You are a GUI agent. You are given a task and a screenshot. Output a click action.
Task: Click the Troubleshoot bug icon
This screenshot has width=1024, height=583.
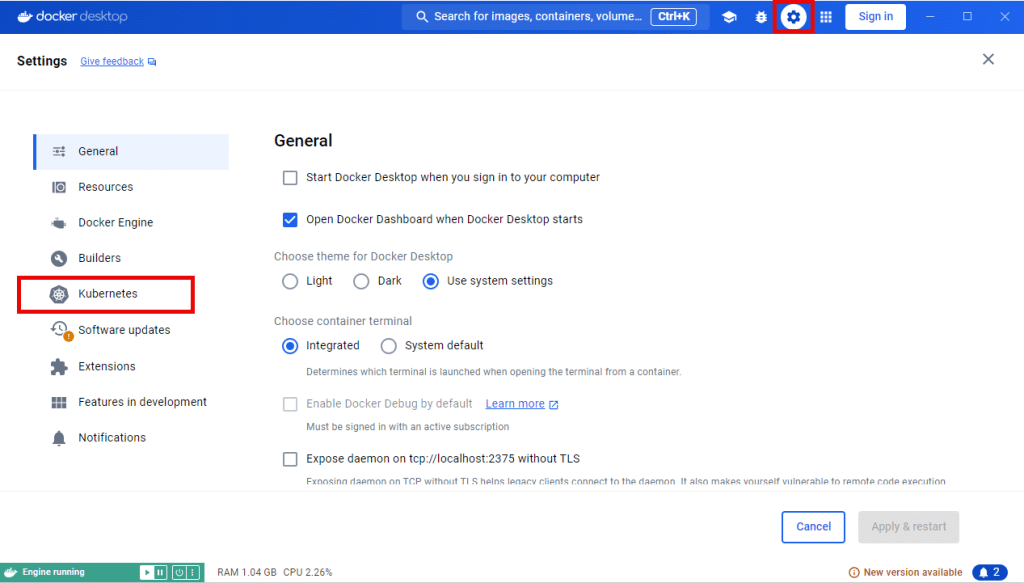(x=761, y=17)
